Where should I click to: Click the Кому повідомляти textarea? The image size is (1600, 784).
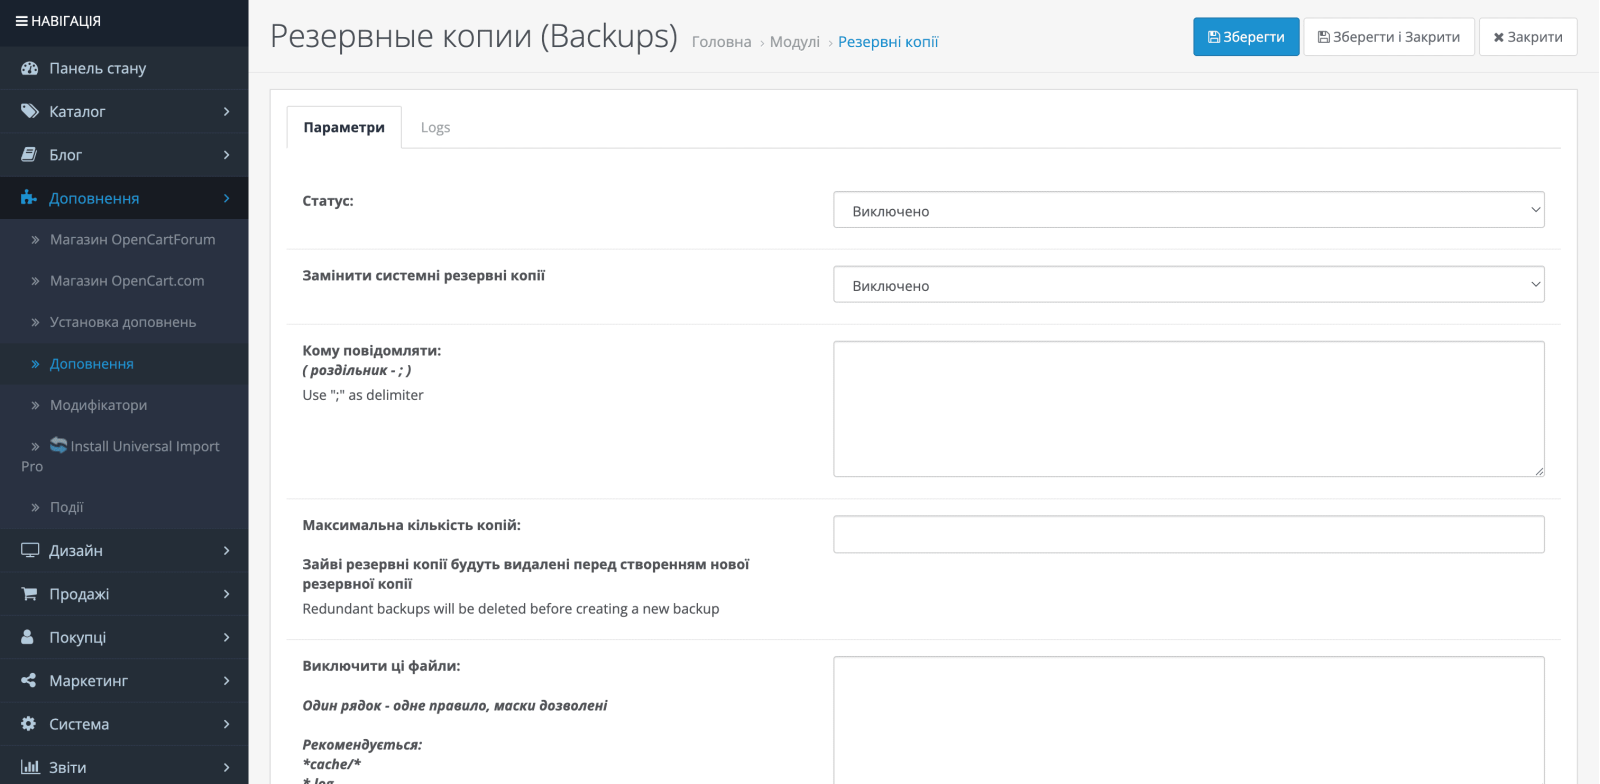click(1189, 409)
